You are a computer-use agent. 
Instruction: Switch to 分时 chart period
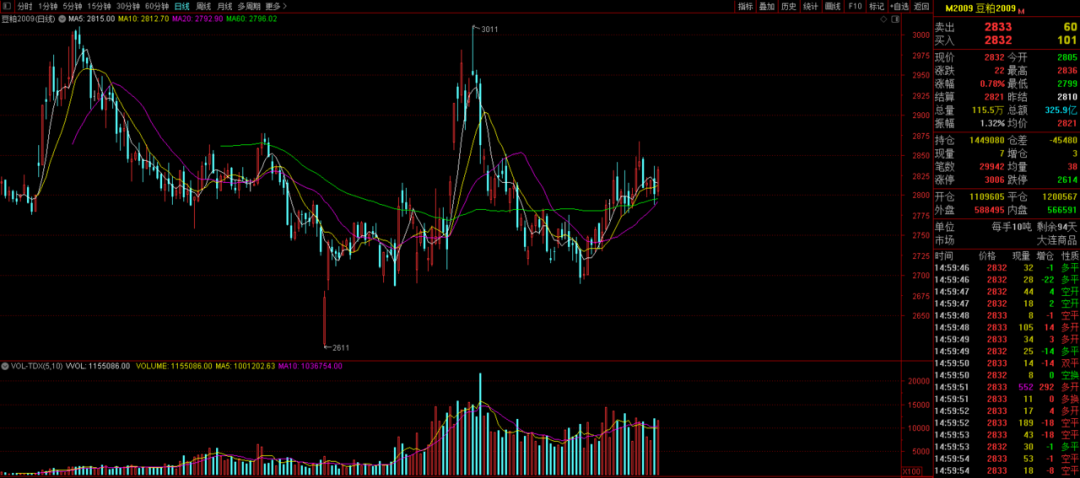point(25,6)
